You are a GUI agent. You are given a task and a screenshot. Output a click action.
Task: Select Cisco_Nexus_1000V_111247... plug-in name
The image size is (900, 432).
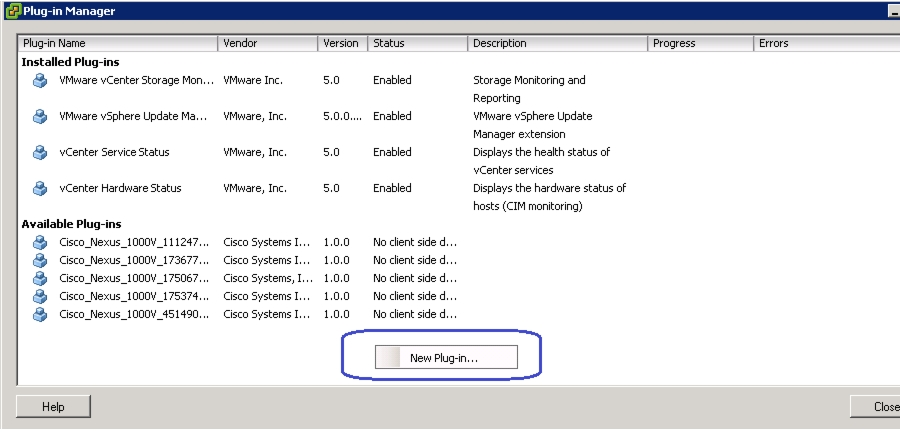pos(134,242)
